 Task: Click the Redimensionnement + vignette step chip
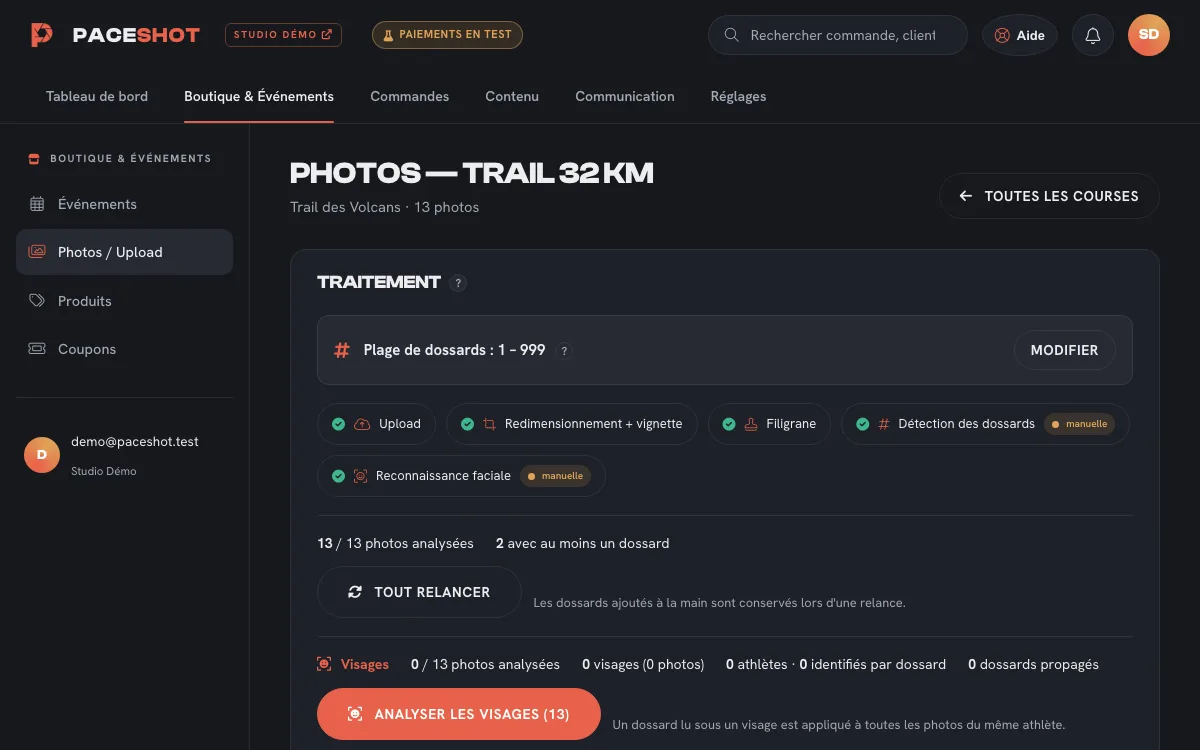573,424
